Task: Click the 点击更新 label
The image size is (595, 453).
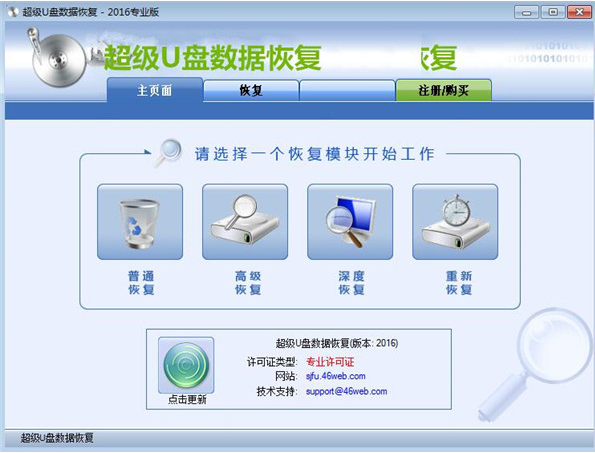Action: click(x=187, y=399)
